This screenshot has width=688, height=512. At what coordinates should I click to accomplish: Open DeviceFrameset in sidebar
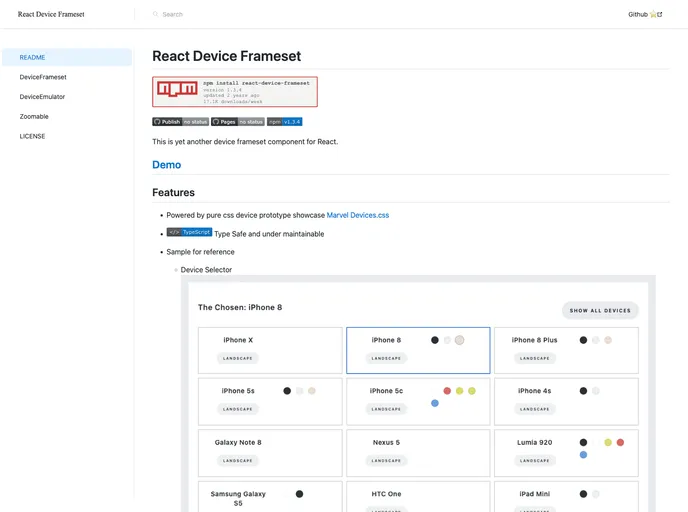tap(43, 77)
